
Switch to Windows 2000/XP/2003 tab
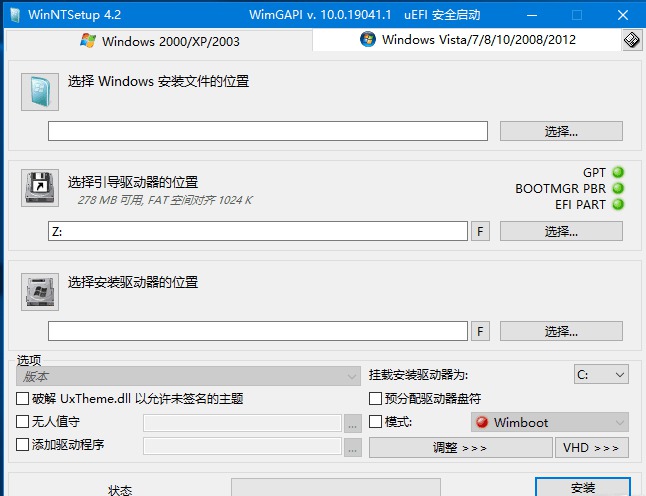click(159, 41)
